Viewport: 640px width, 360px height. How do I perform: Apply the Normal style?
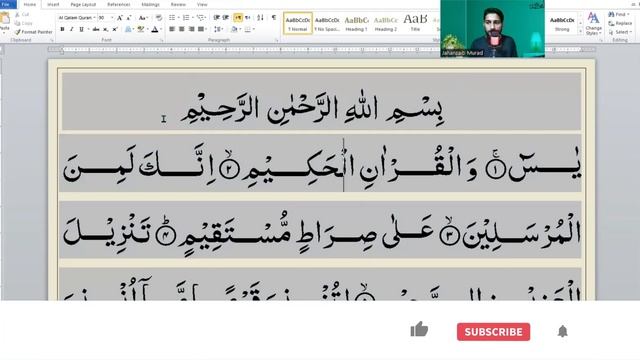tap(298, 24)
